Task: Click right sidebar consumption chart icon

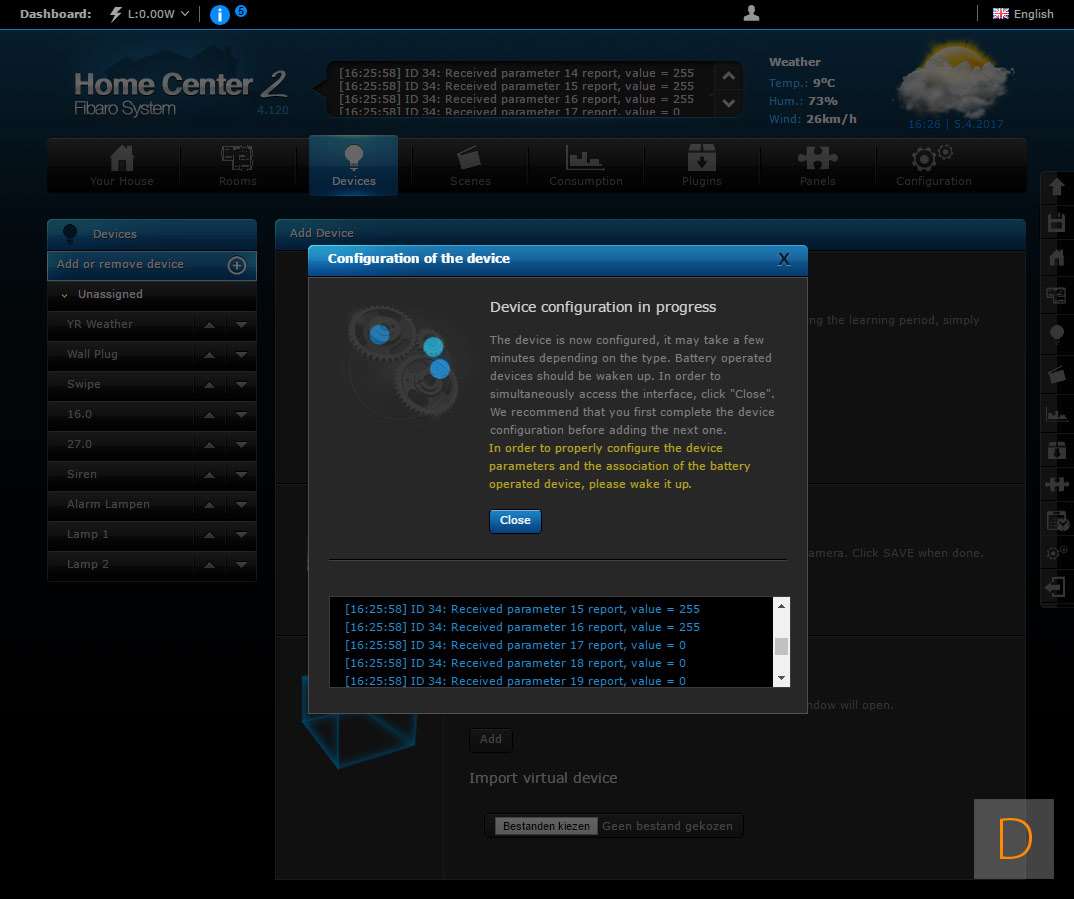Action: [x=1056, y=414]
